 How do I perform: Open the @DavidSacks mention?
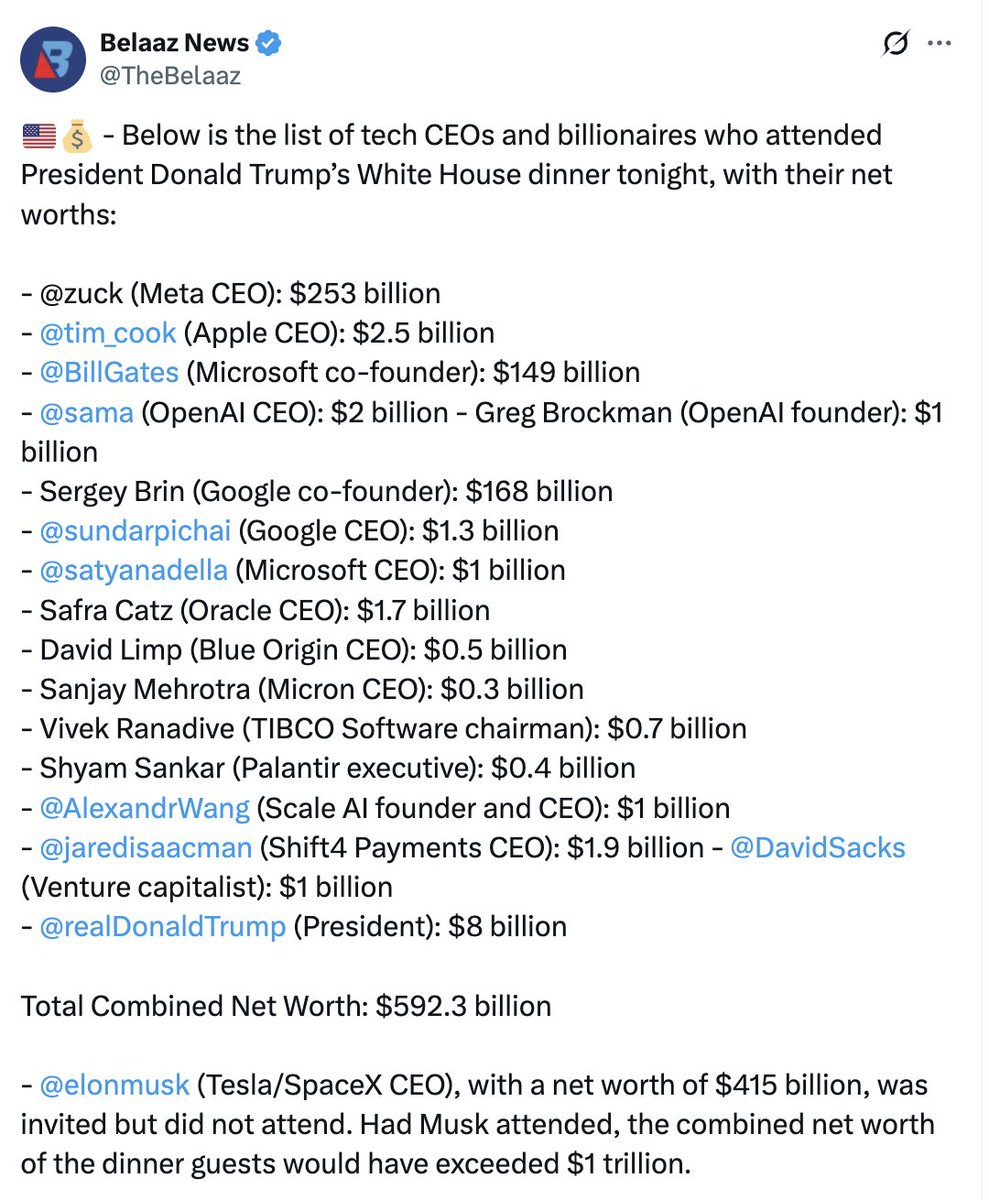817,847
